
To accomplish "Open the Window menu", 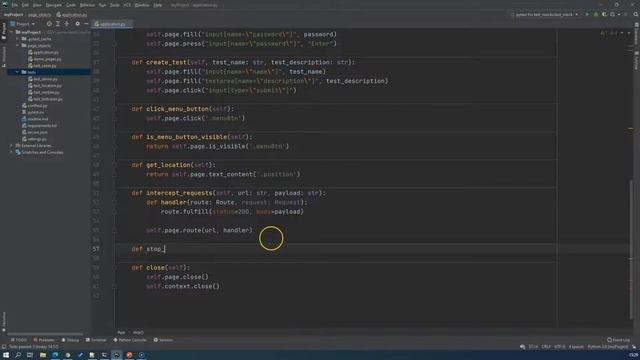I will [142, 5].
